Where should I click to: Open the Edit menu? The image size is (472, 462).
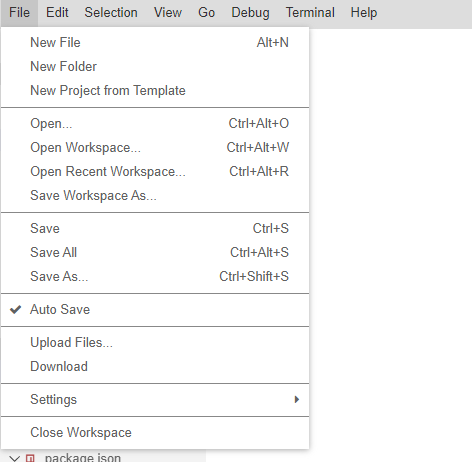(x=57, y=13)
